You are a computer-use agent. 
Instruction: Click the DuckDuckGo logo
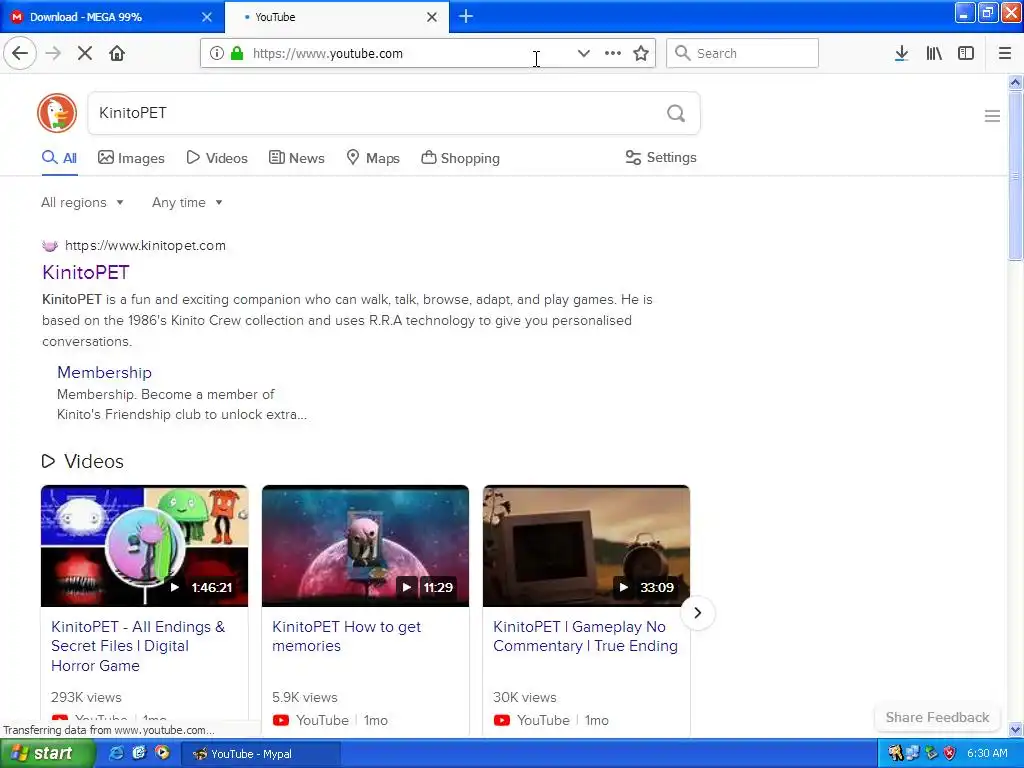(x=57, y=113)
